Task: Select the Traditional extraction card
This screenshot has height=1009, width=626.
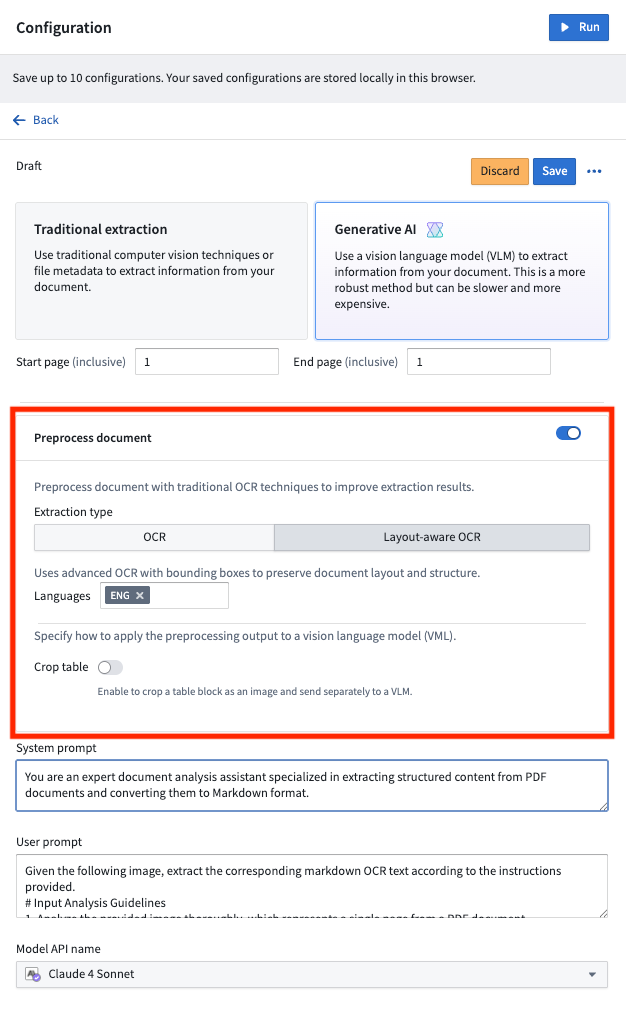Action: point(161,270)
